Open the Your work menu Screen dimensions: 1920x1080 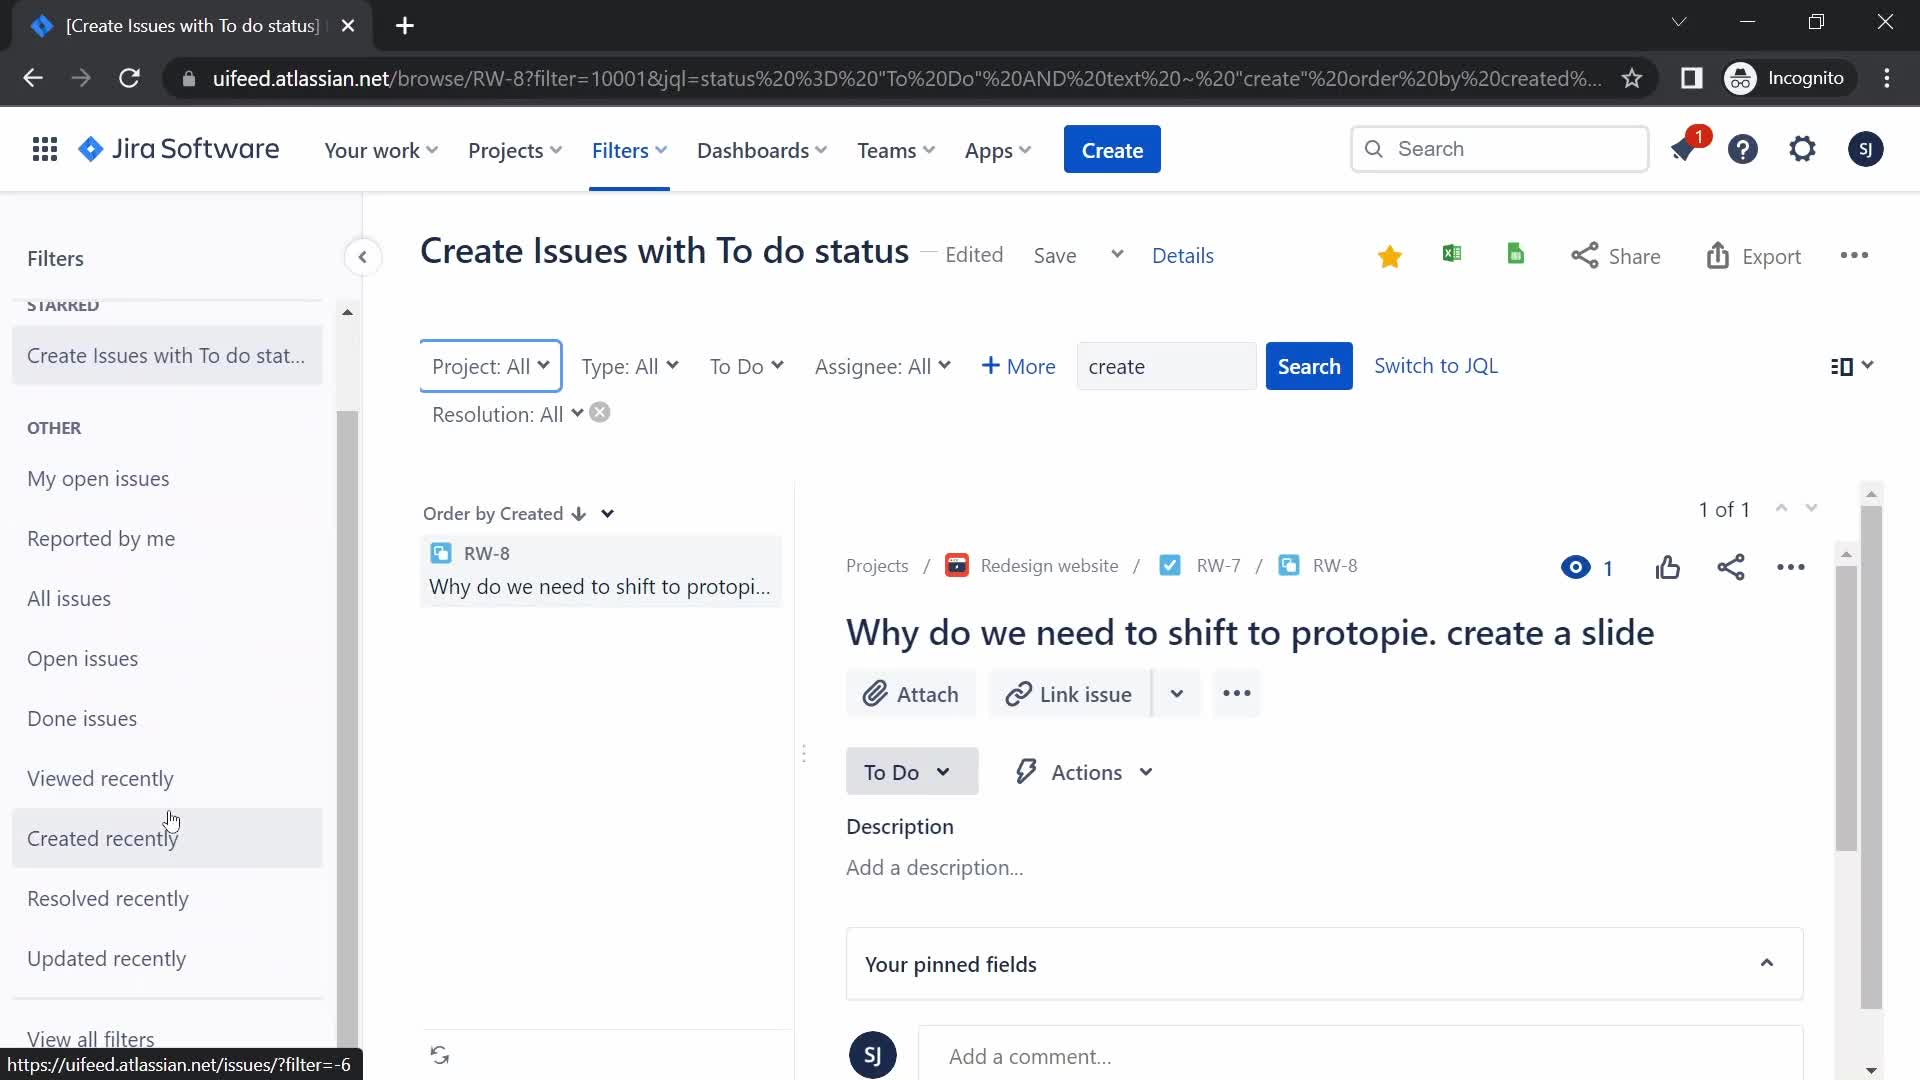(381, 150)
